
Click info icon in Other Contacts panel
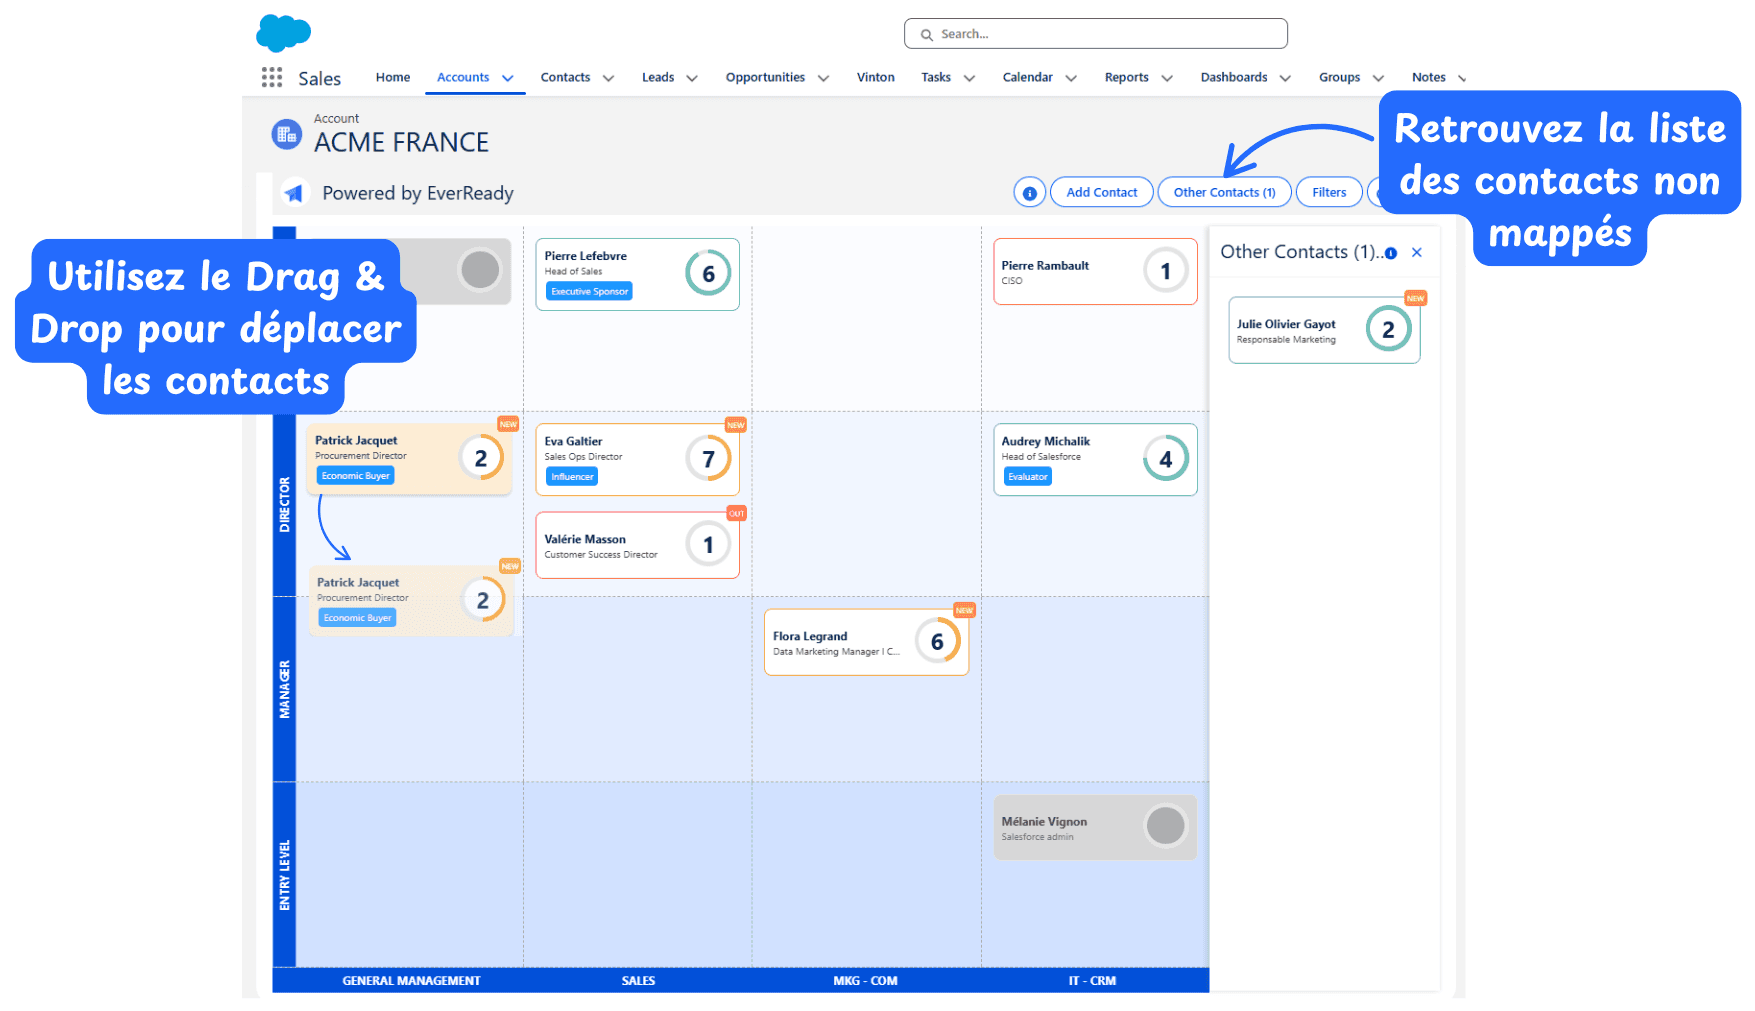(x=1391, y=253)
